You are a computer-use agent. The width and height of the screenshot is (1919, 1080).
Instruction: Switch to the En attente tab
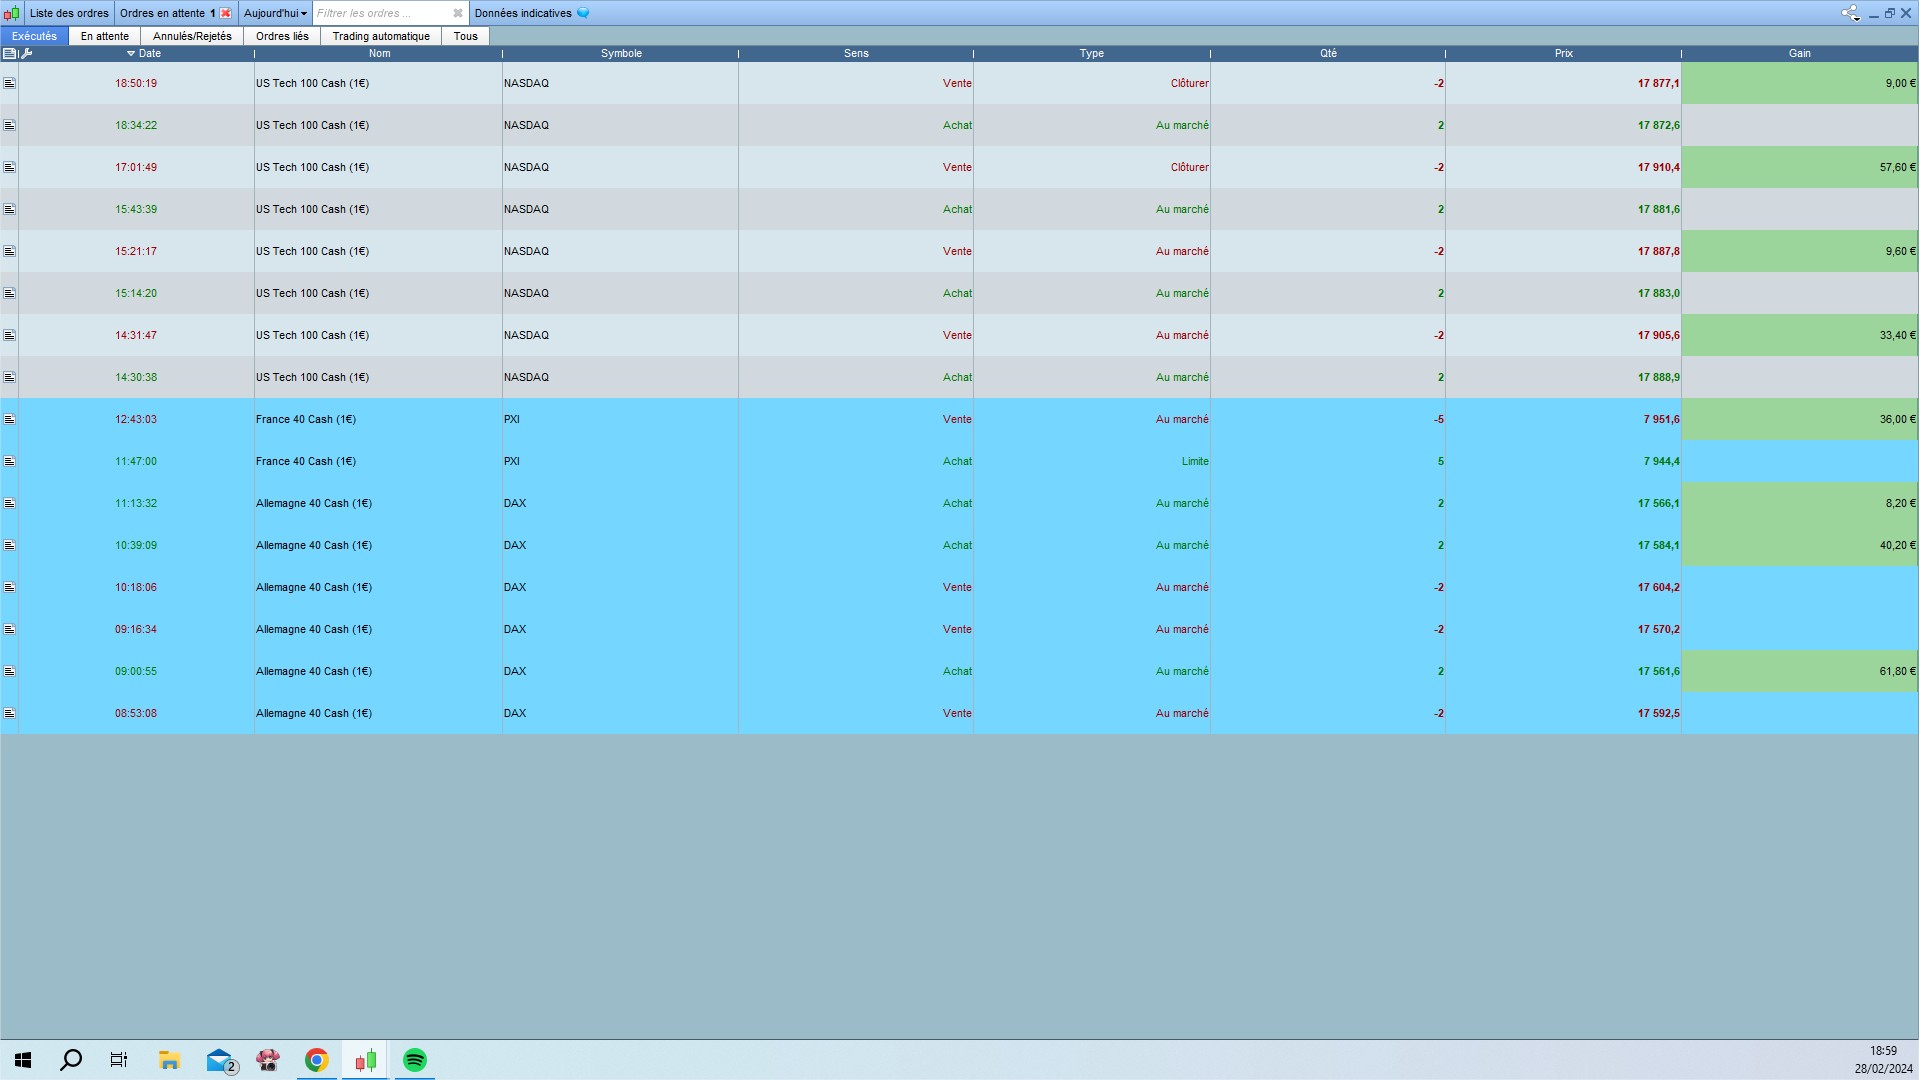click(x=105, y=36)
